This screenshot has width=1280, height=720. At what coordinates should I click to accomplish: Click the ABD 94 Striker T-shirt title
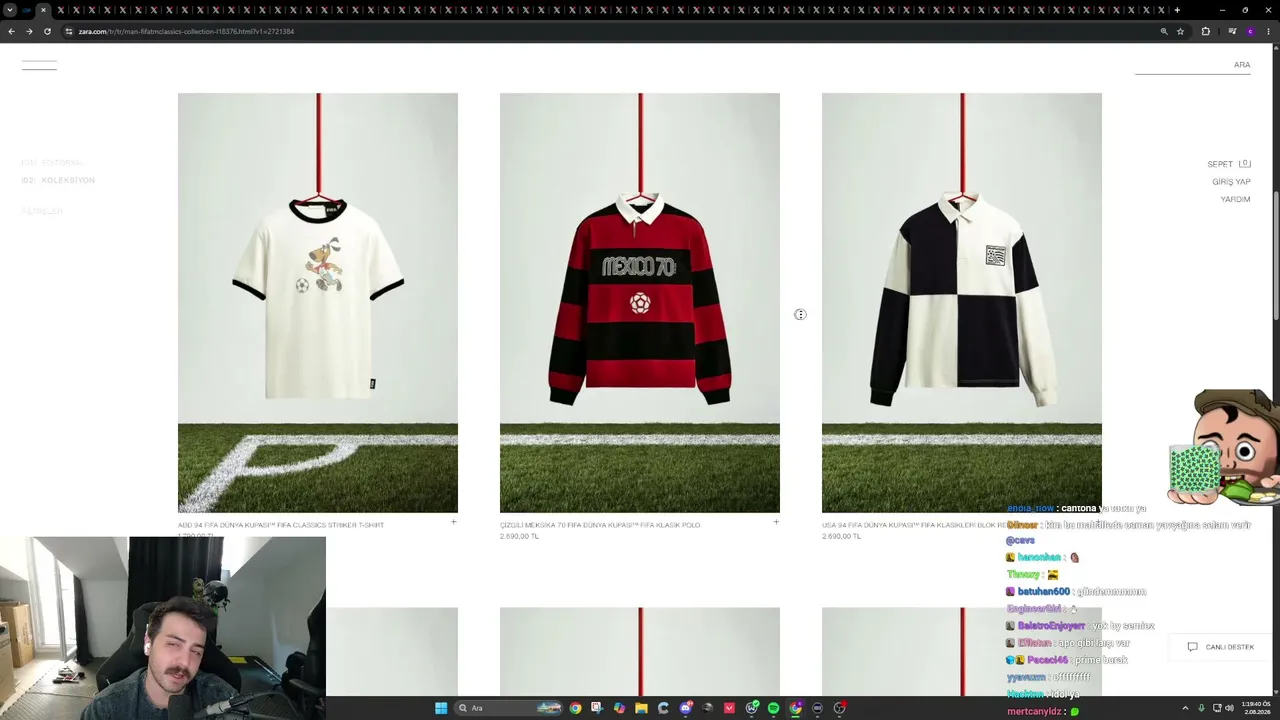click(281, 525)
